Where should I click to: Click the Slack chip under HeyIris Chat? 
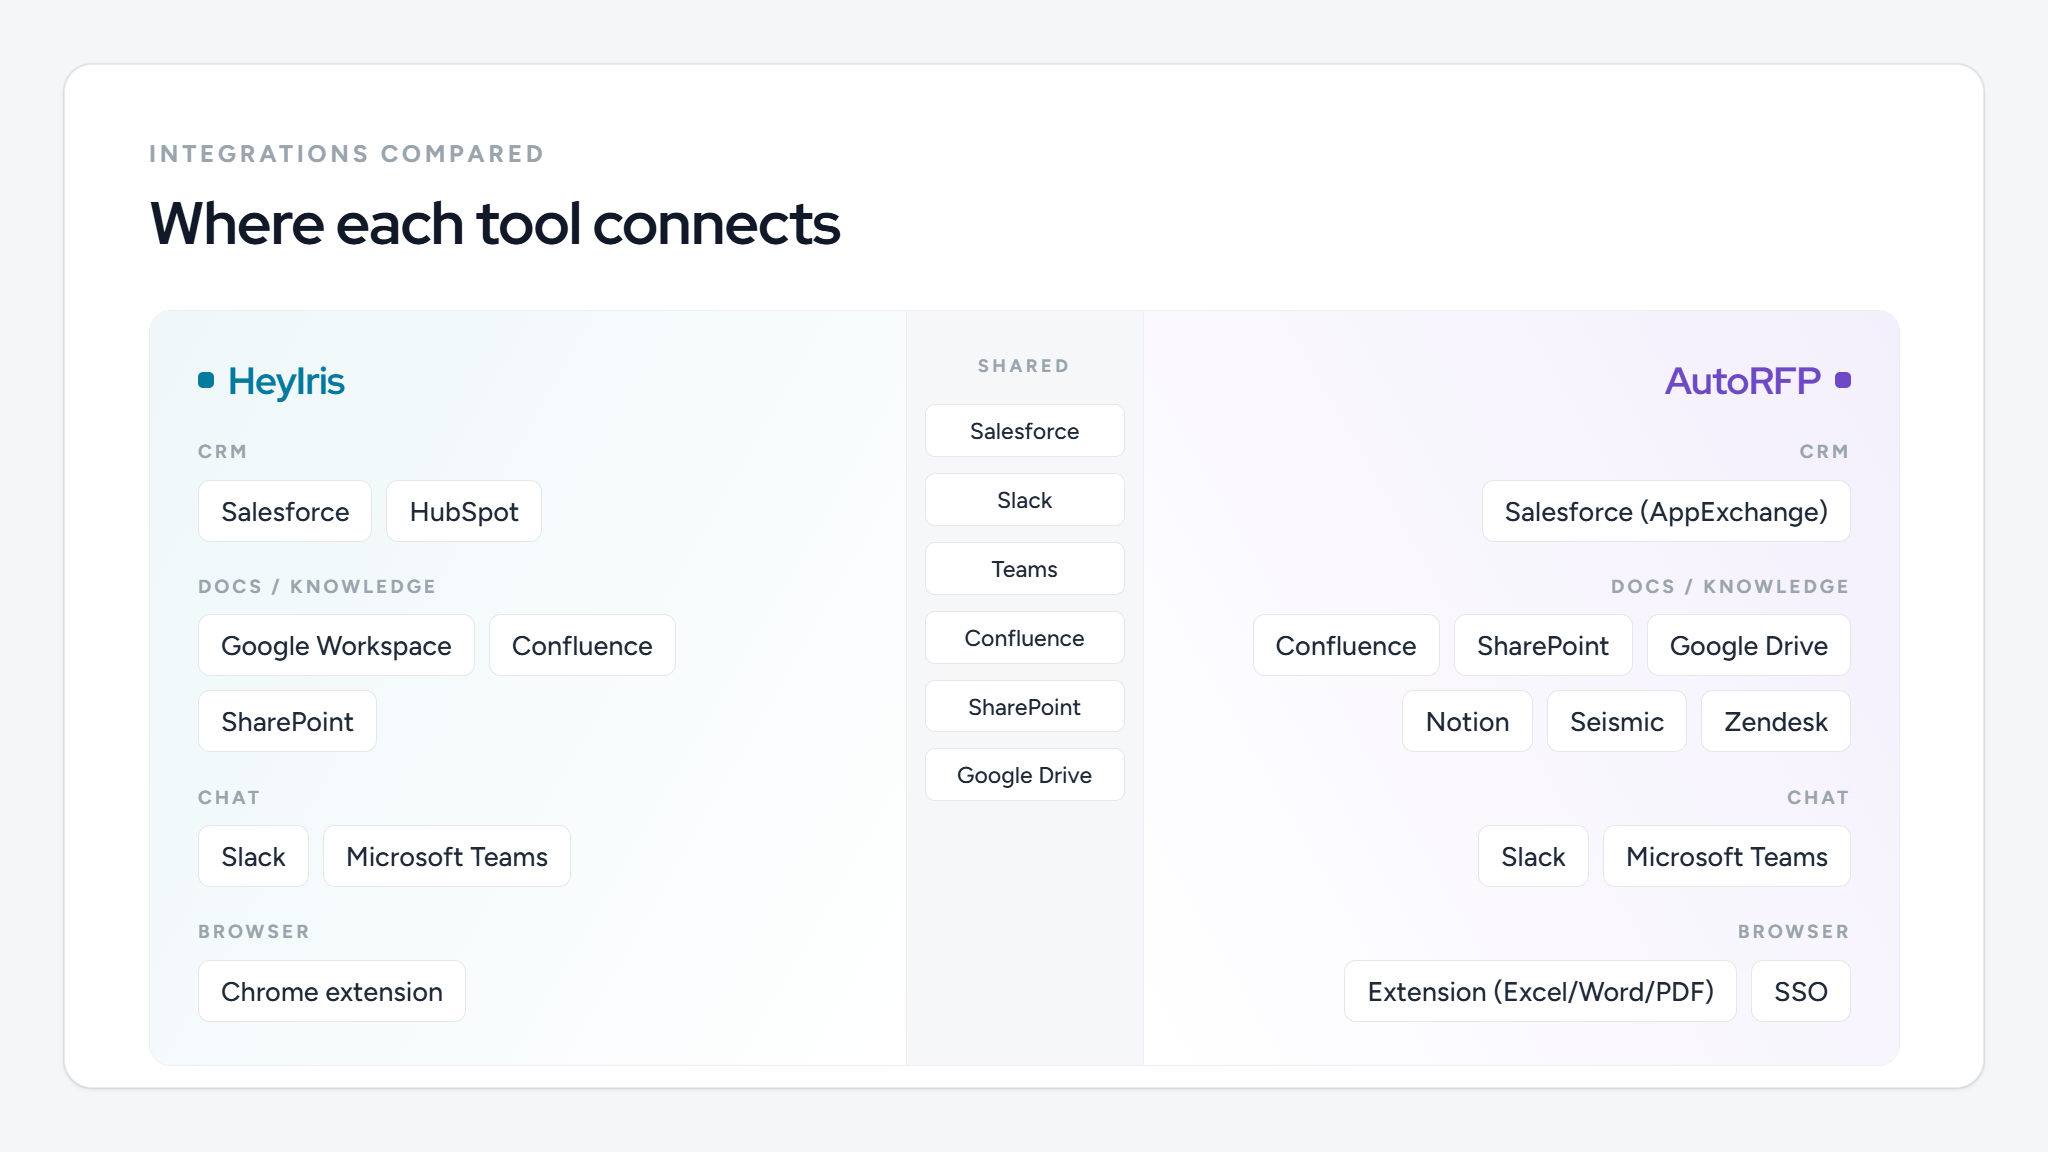253,856
